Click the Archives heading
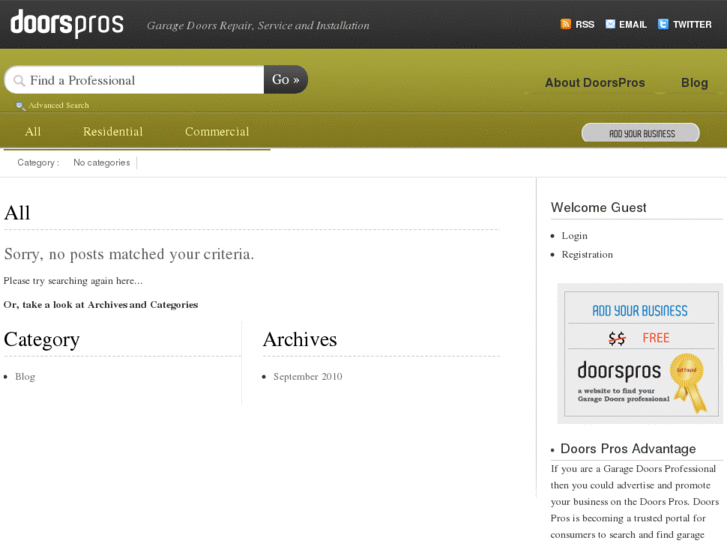This screenshot has height=545, width=727. 300,340
